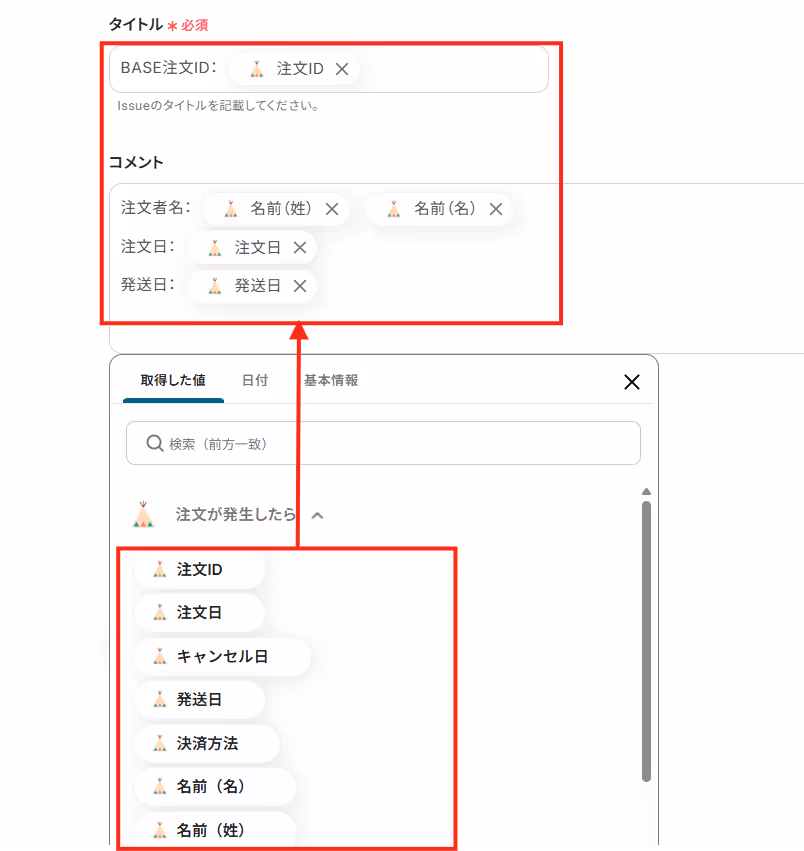Insert the 注文ID value from list
The image size is (804, 851).
(199, 569)
